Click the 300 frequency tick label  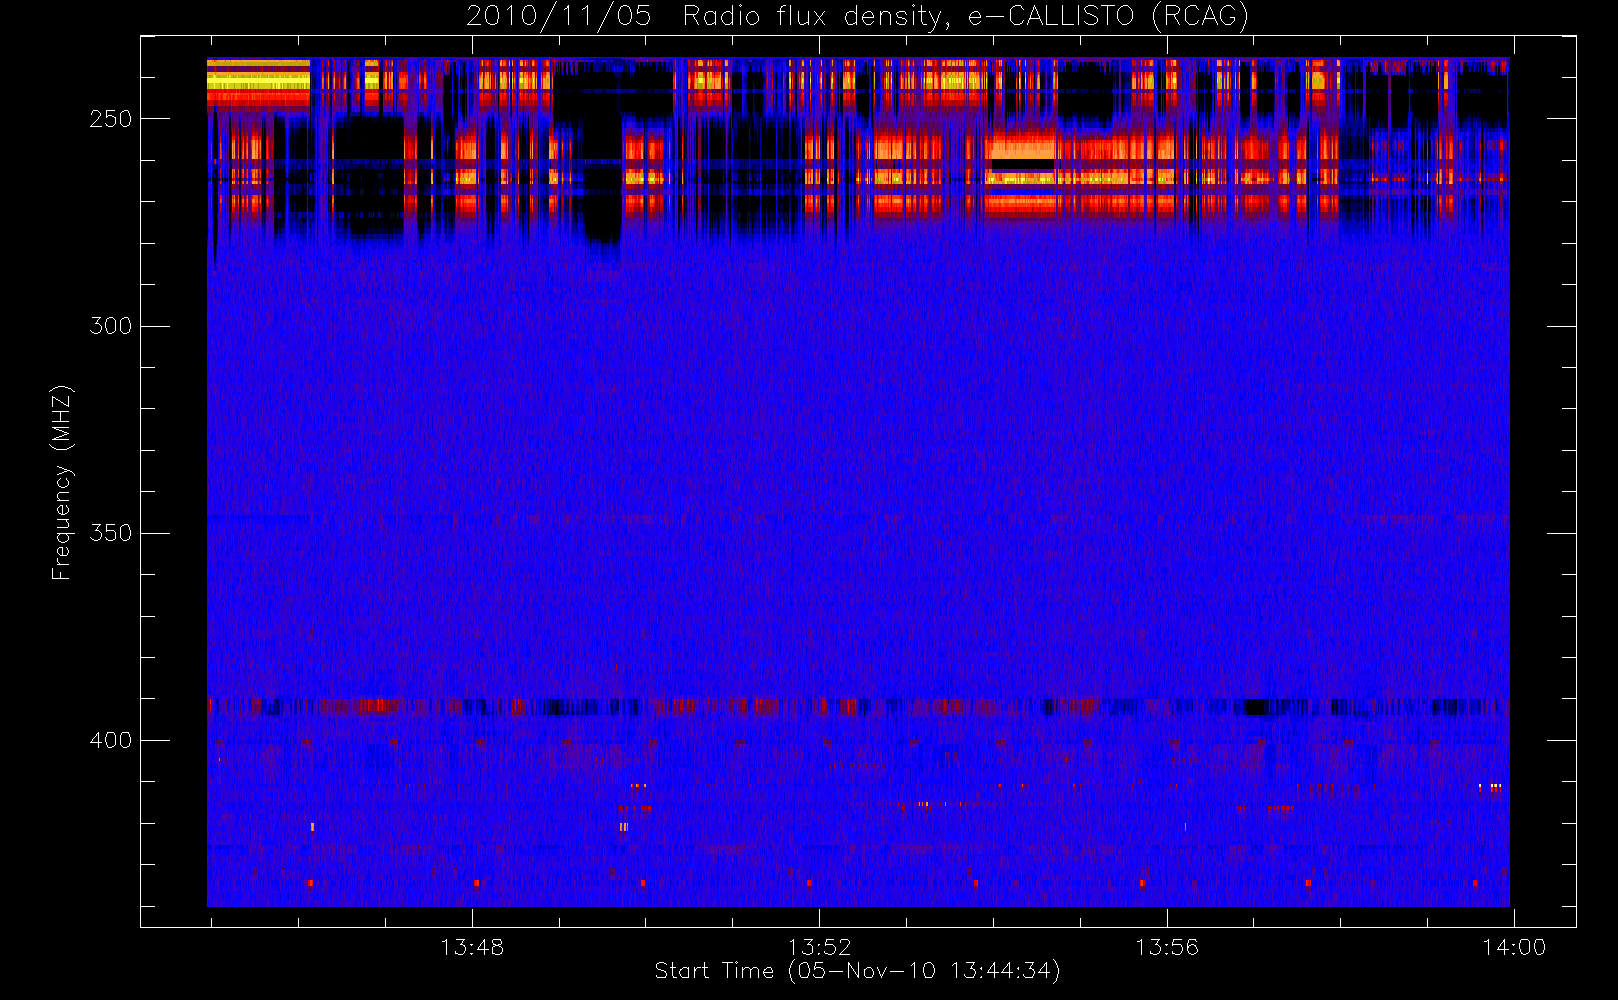(110, 326)
